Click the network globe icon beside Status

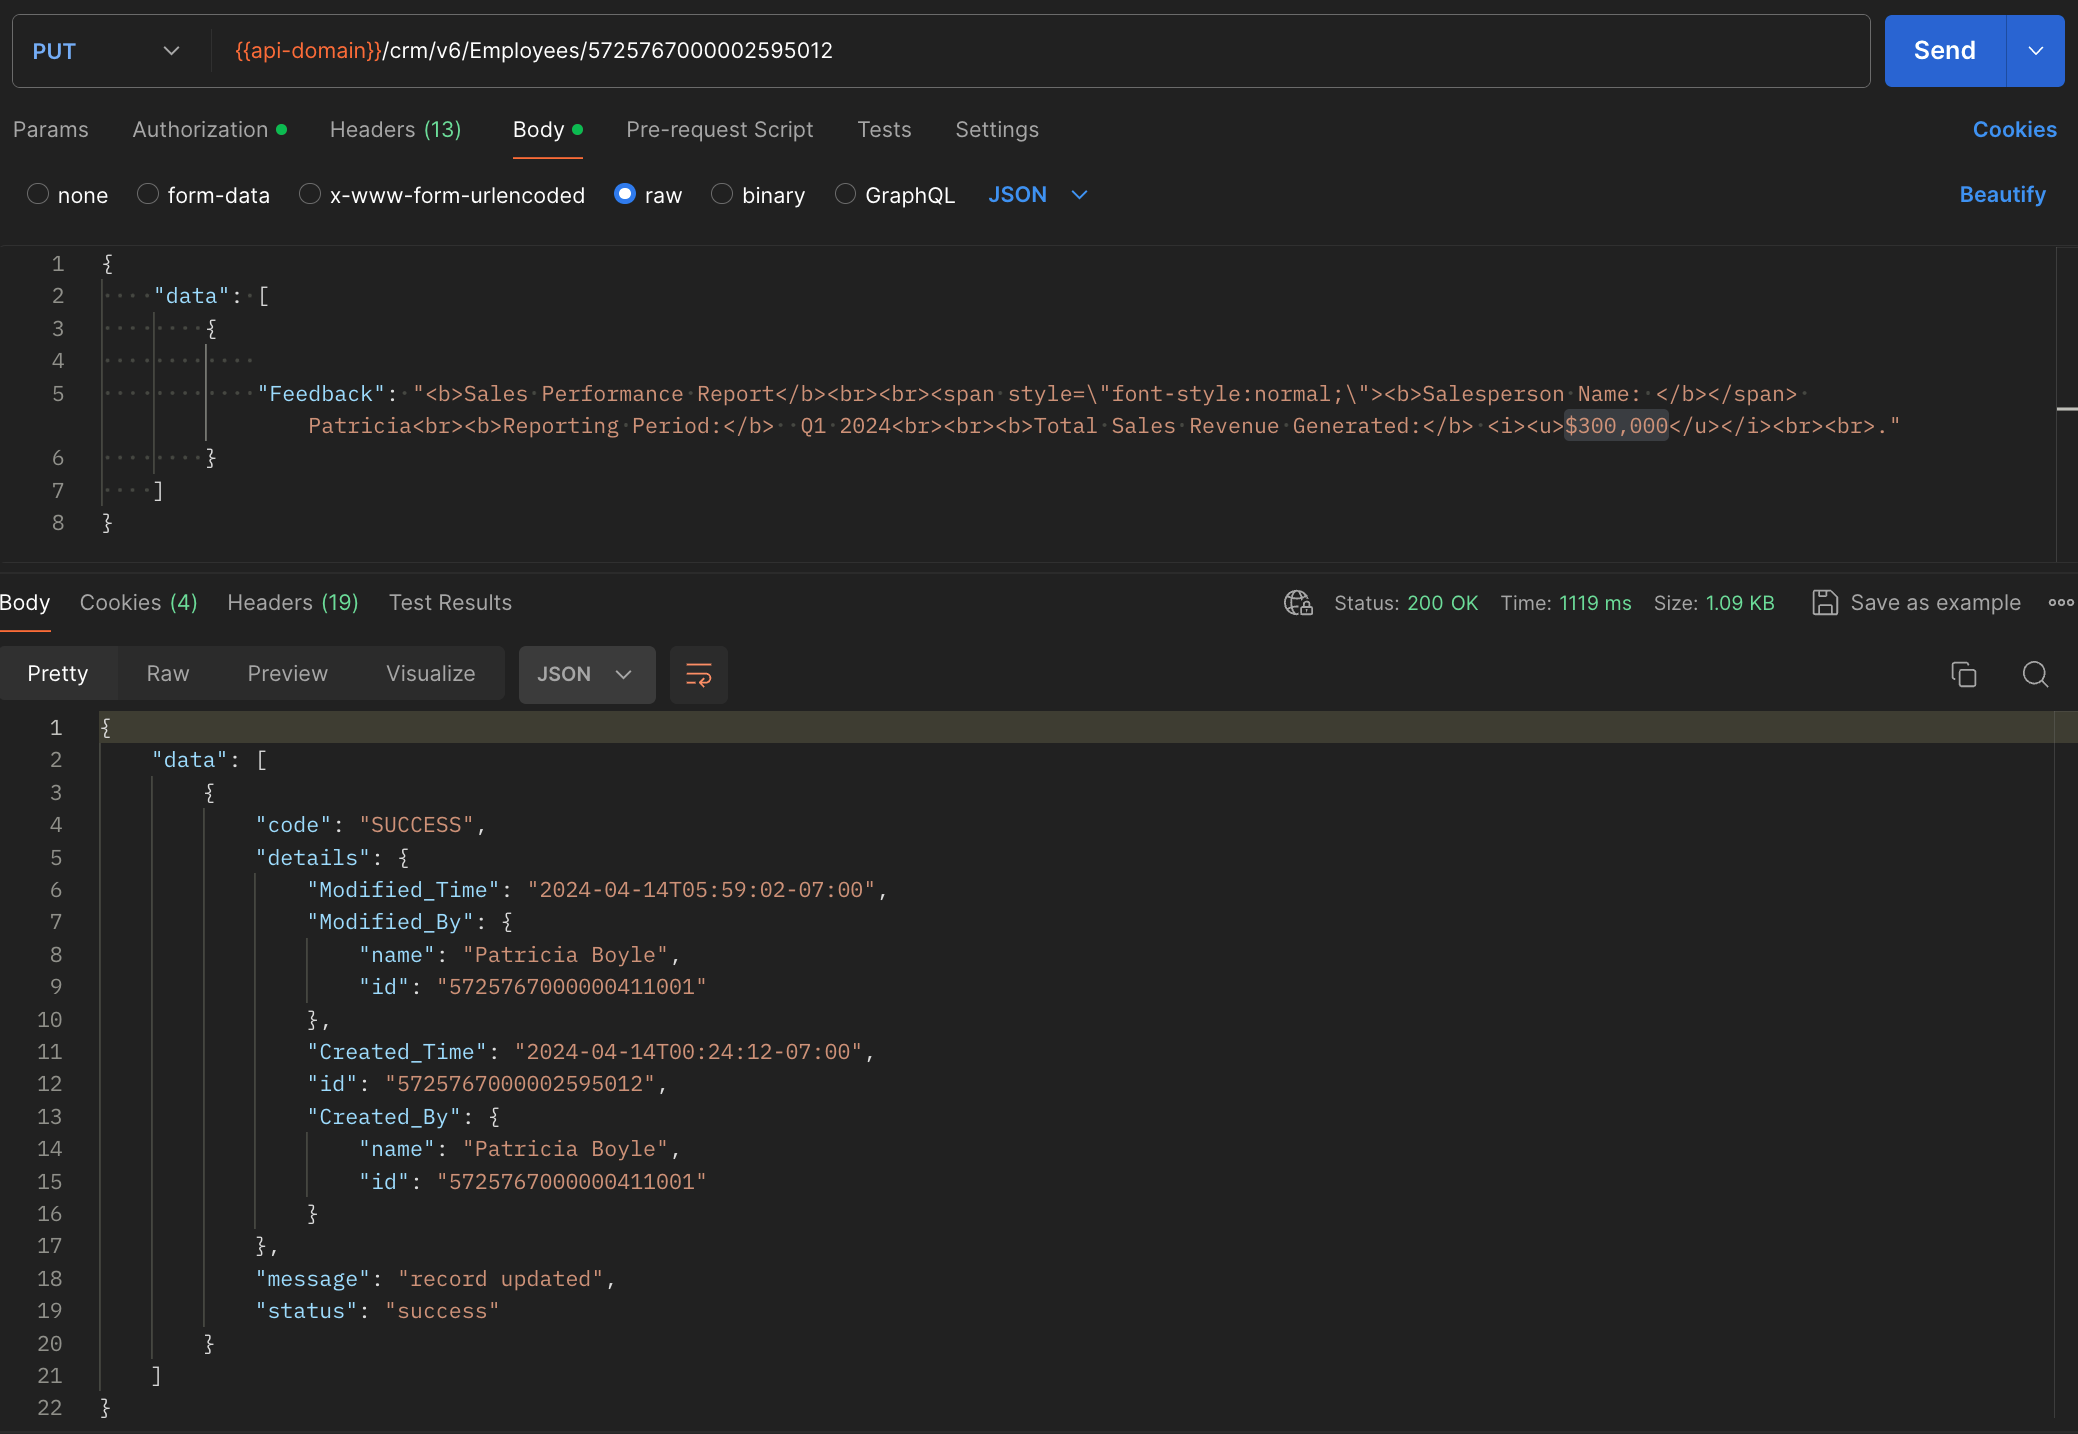tap(1298, 603)
